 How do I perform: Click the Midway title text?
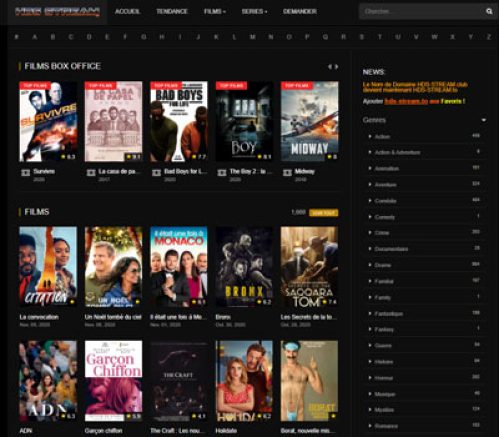(x=305, y=171)
